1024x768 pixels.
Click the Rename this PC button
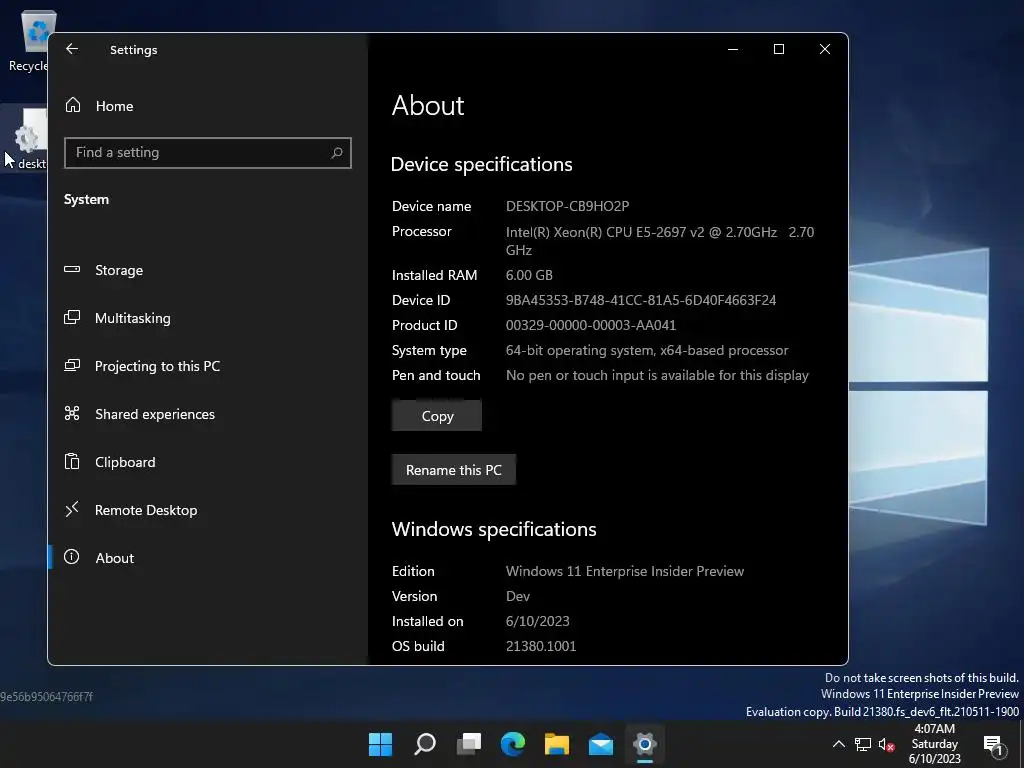pyautogui.click(x=454, y=470)
